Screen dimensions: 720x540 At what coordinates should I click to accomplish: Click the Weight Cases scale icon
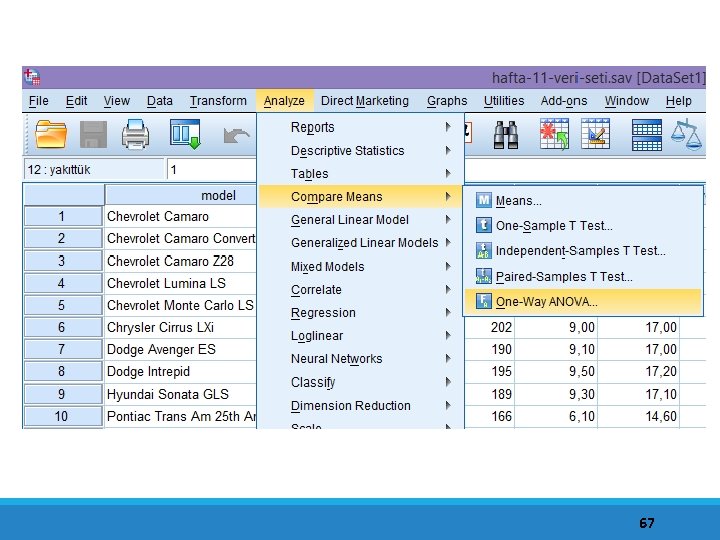click(x=686, y=135)
